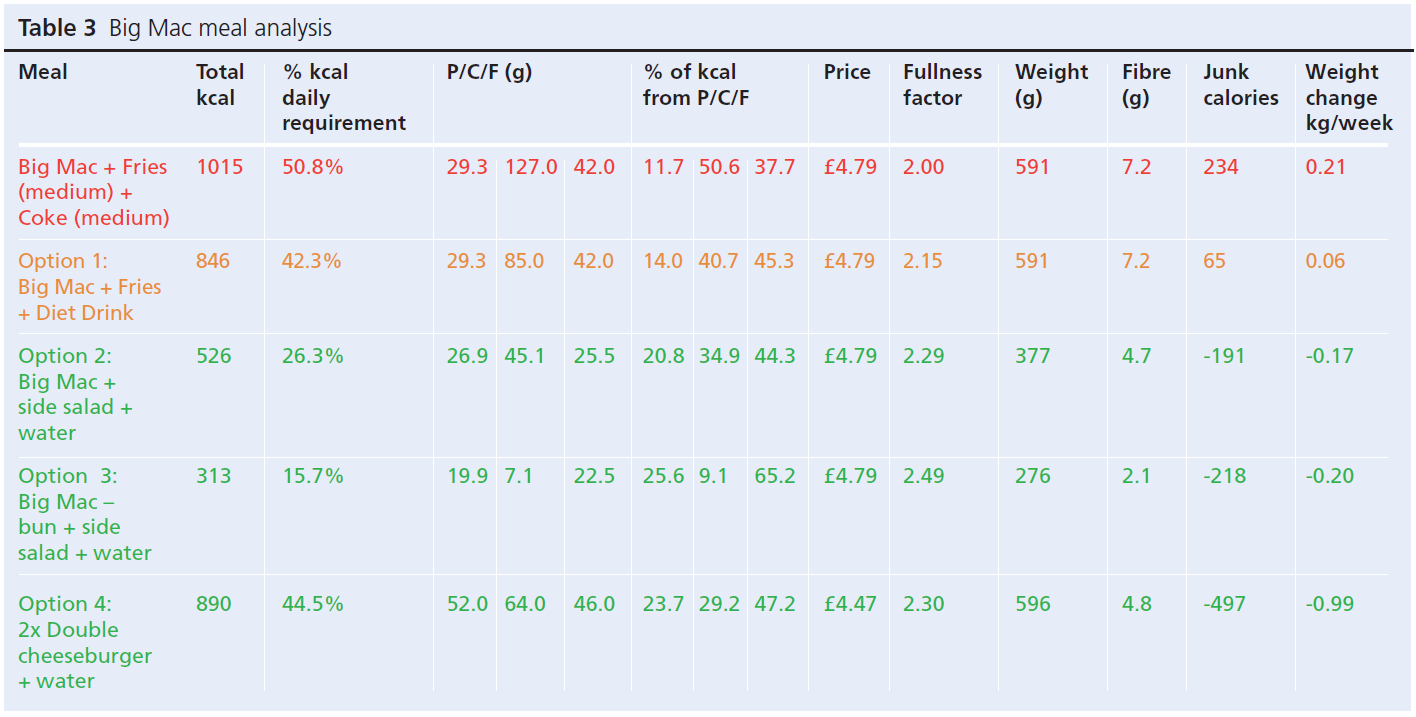Click the Option 2 side salad meal label
1416x717 pixels.
pyautogui.click(x=75, y=394)
